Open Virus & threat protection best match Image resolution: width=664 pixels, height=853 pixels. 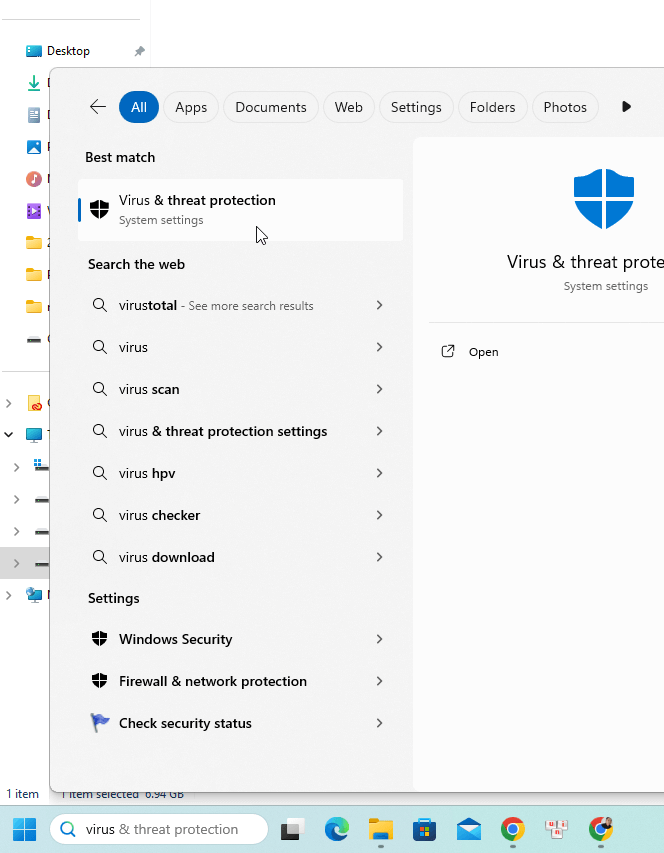click(x=240, y=210)
